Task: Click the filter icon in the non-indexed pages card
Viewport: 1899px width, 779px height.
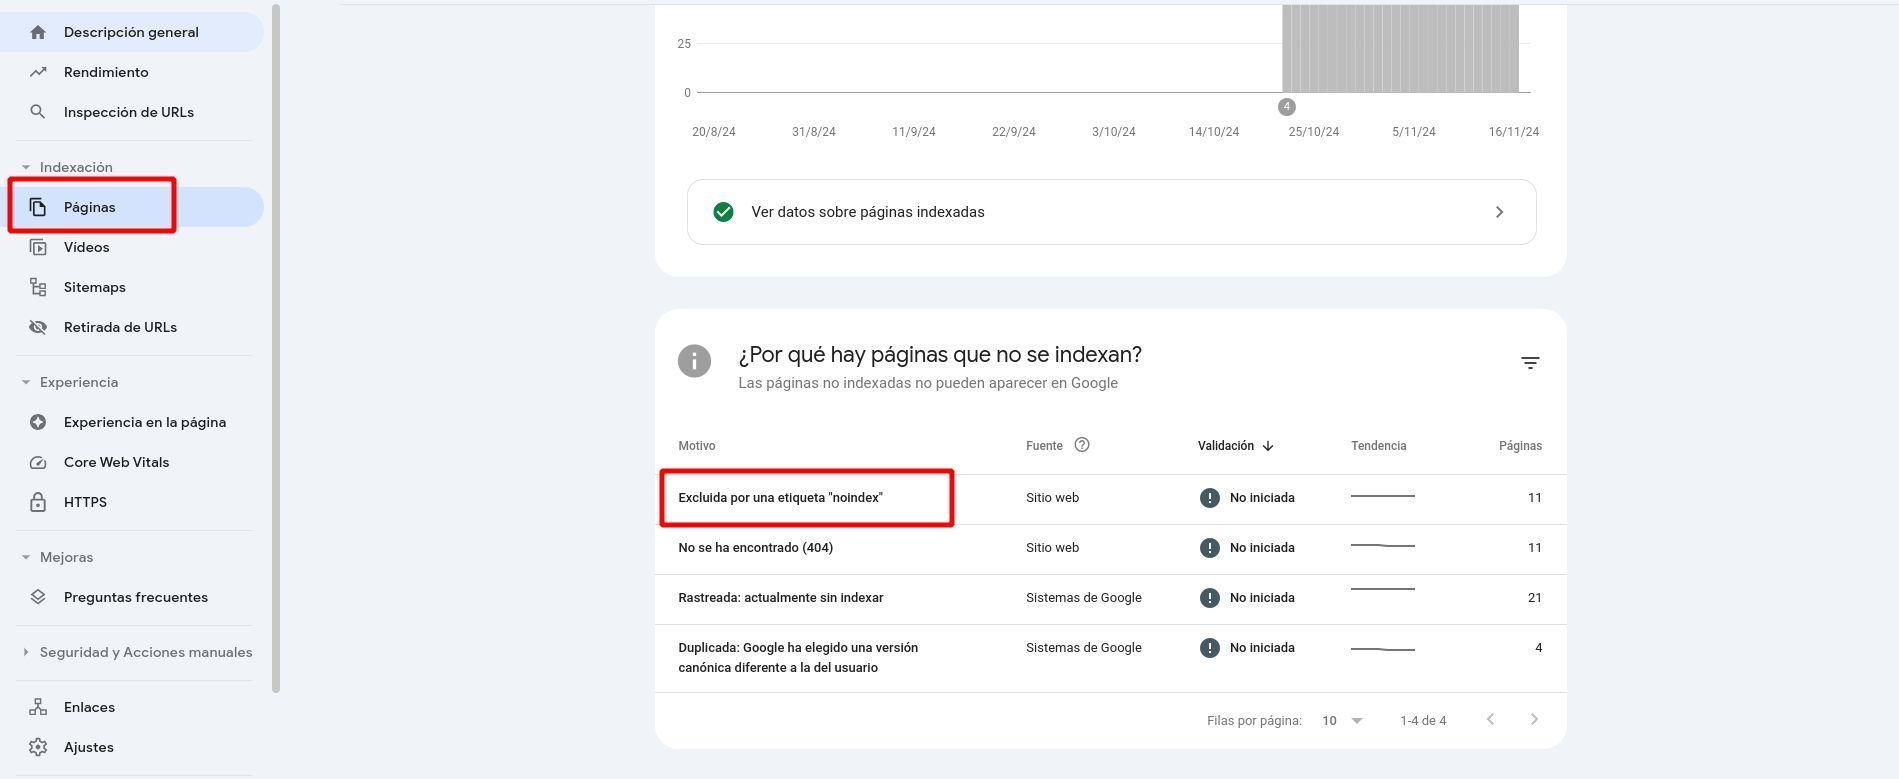Action: (x=1529, y=363)
